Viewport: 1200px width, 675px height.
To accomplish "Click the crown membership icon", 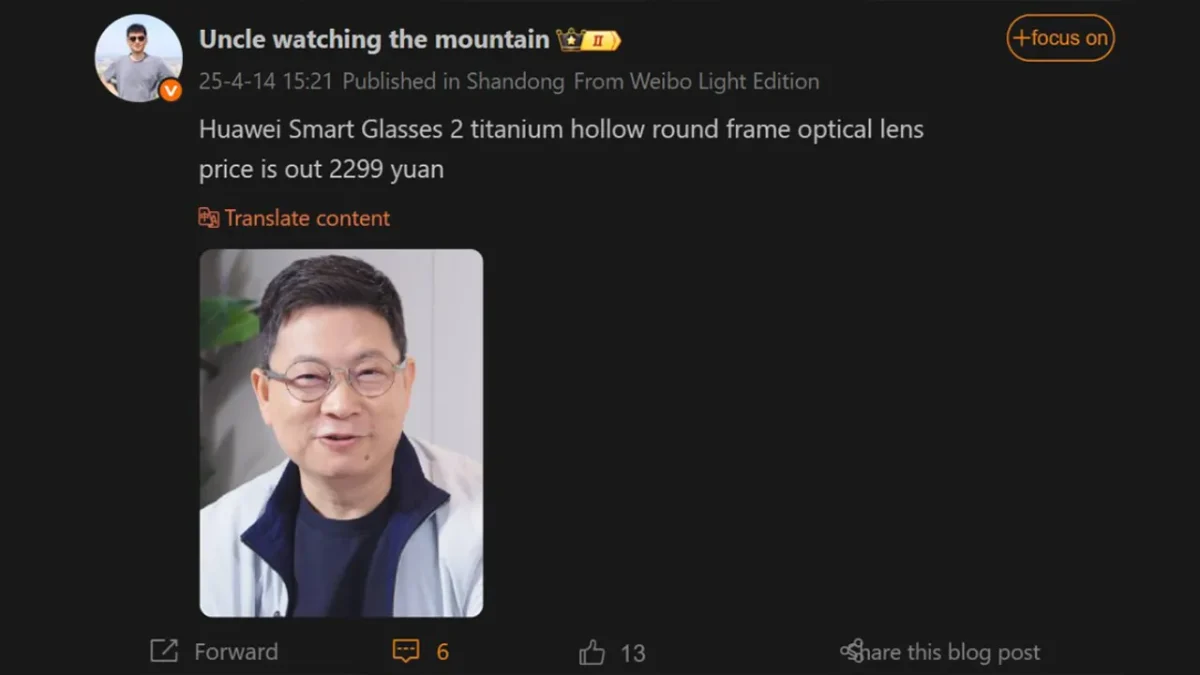I will click(x=571, y=40).
